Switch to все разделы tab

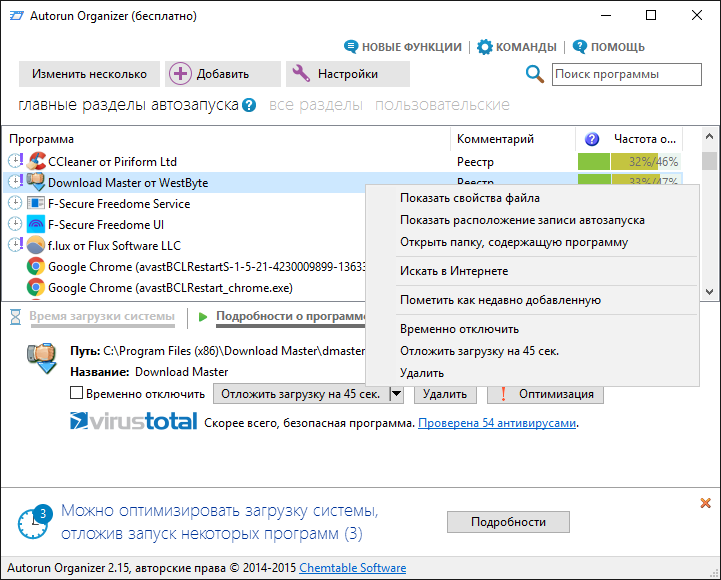tap(315, 105)
